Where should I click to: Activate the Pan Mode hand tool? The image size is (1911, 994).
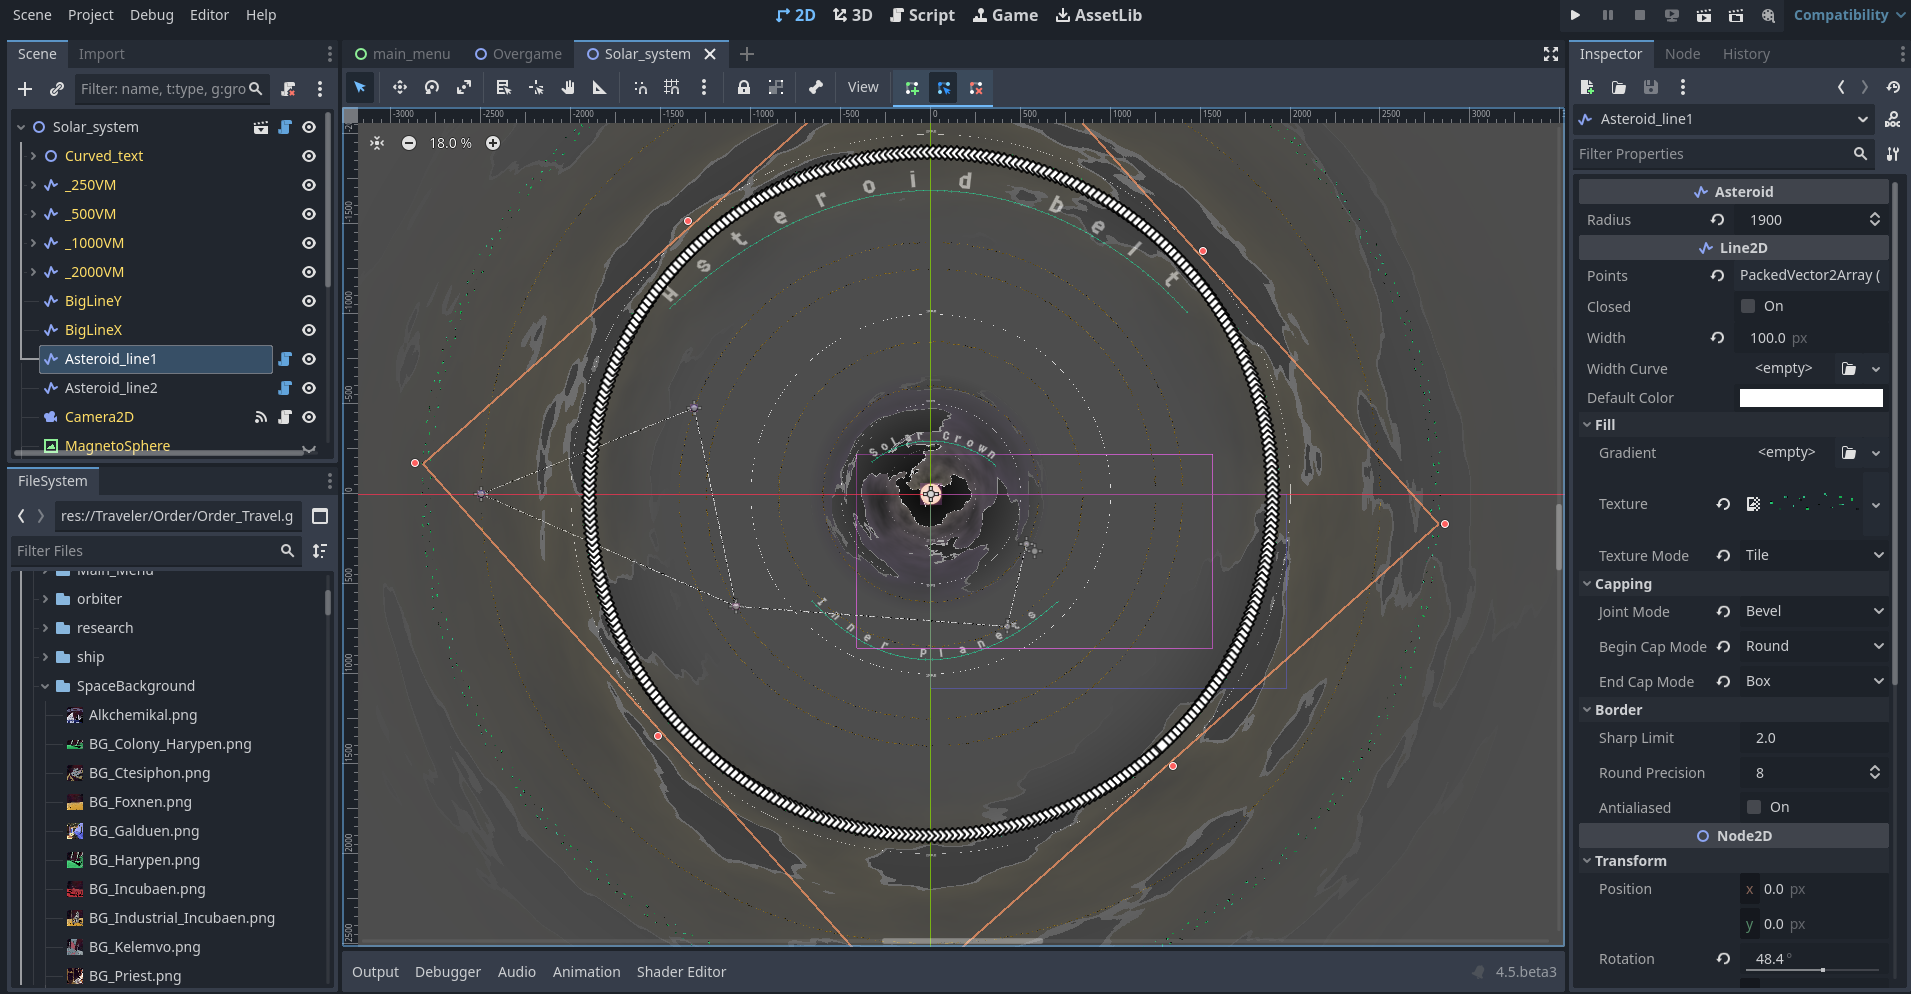pos(568,88)
